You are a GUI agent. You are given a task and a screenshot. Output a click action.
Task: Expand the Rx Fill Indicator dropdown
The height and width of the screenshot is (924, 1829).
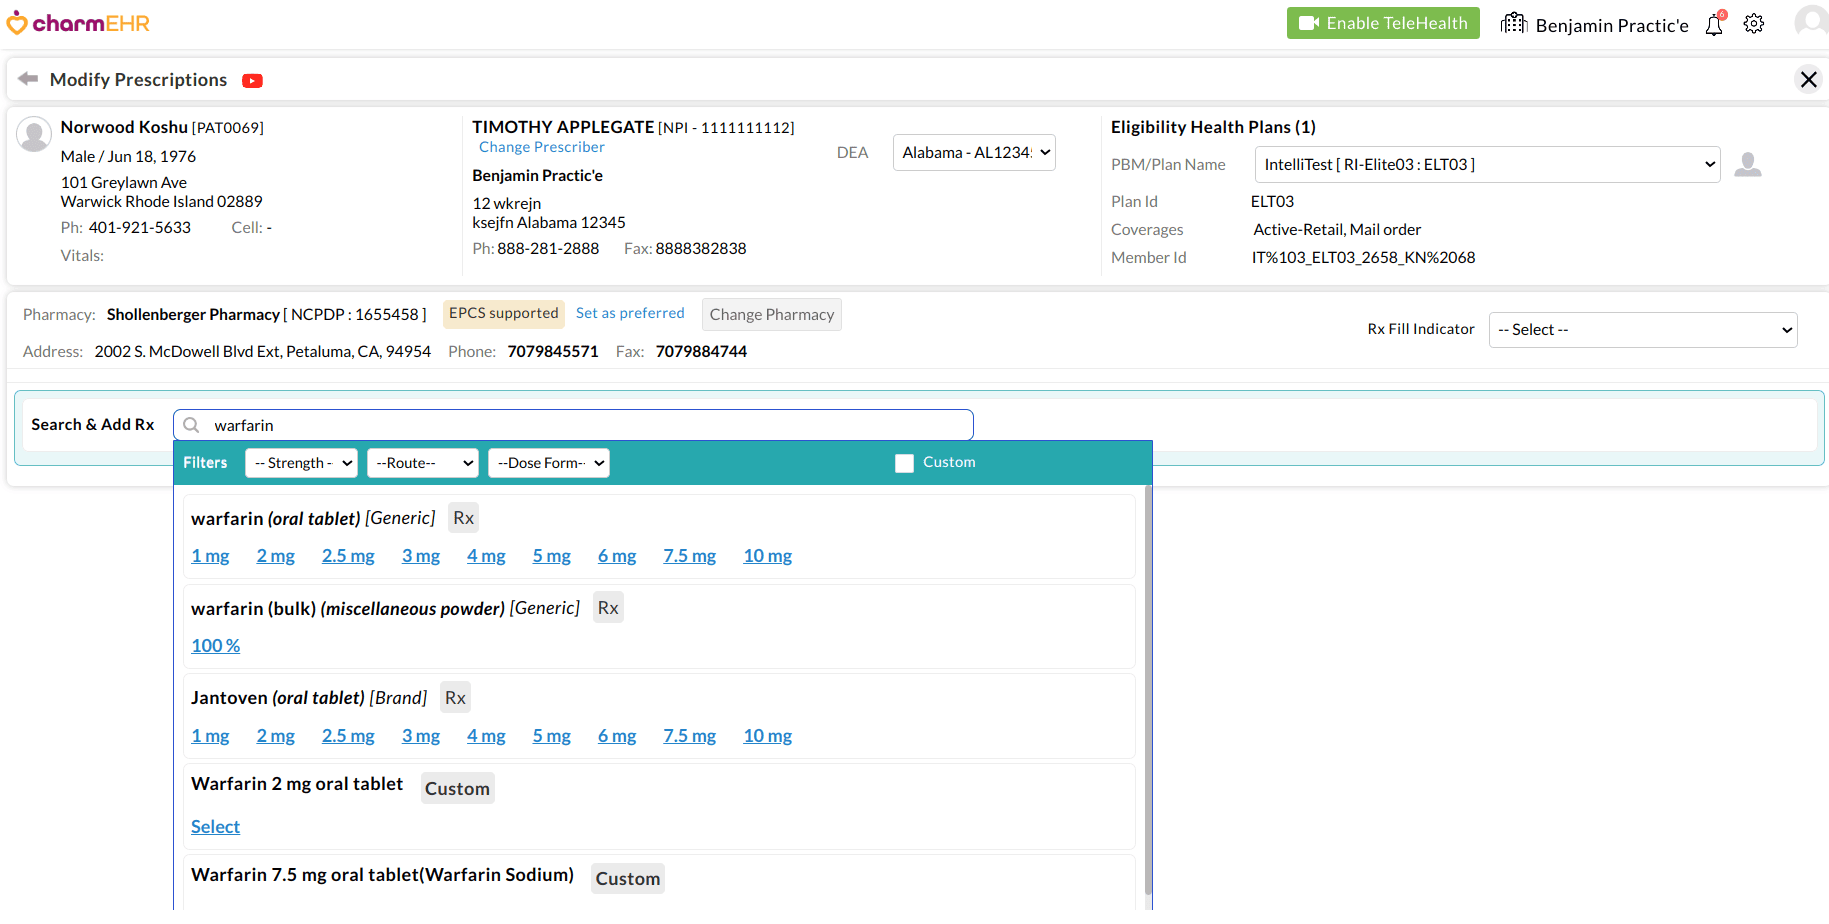pos(1642,330)
